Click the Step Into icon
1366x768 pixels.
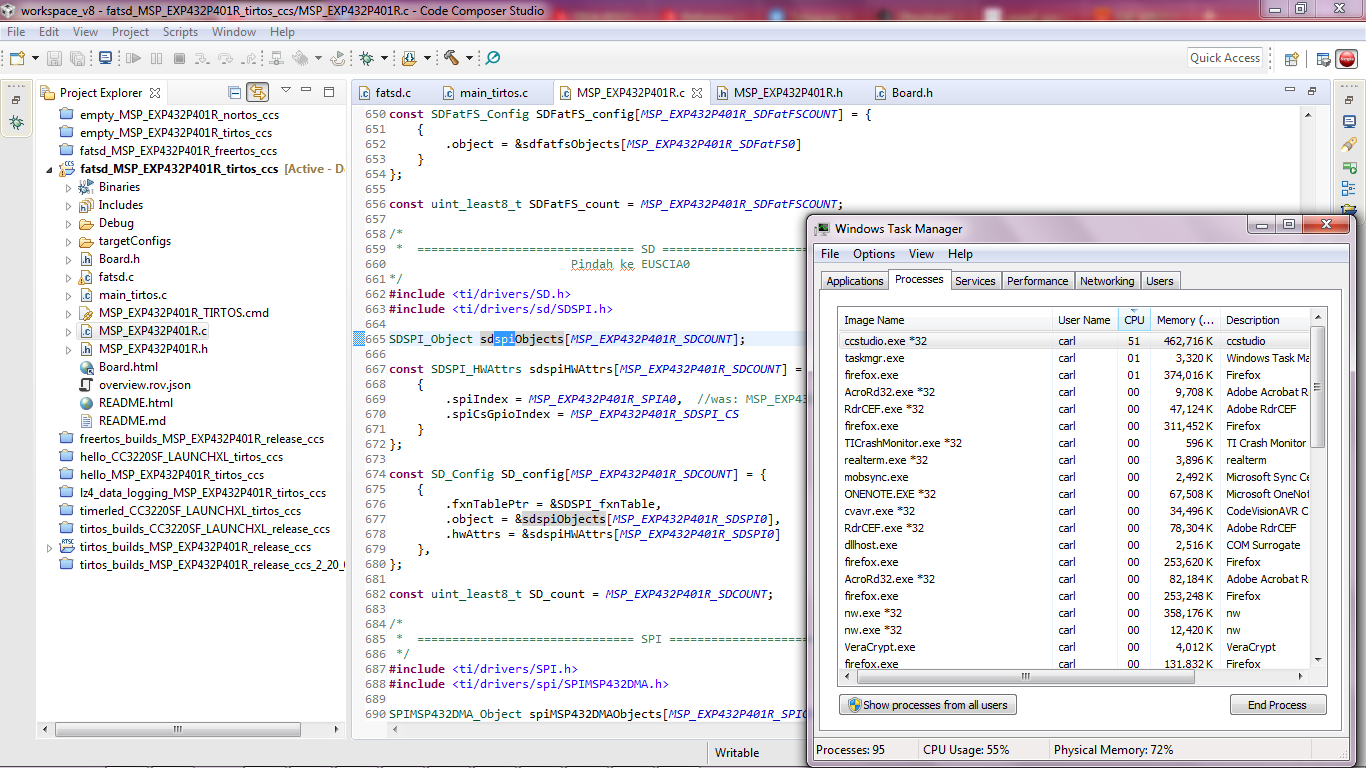click(202, 58)
